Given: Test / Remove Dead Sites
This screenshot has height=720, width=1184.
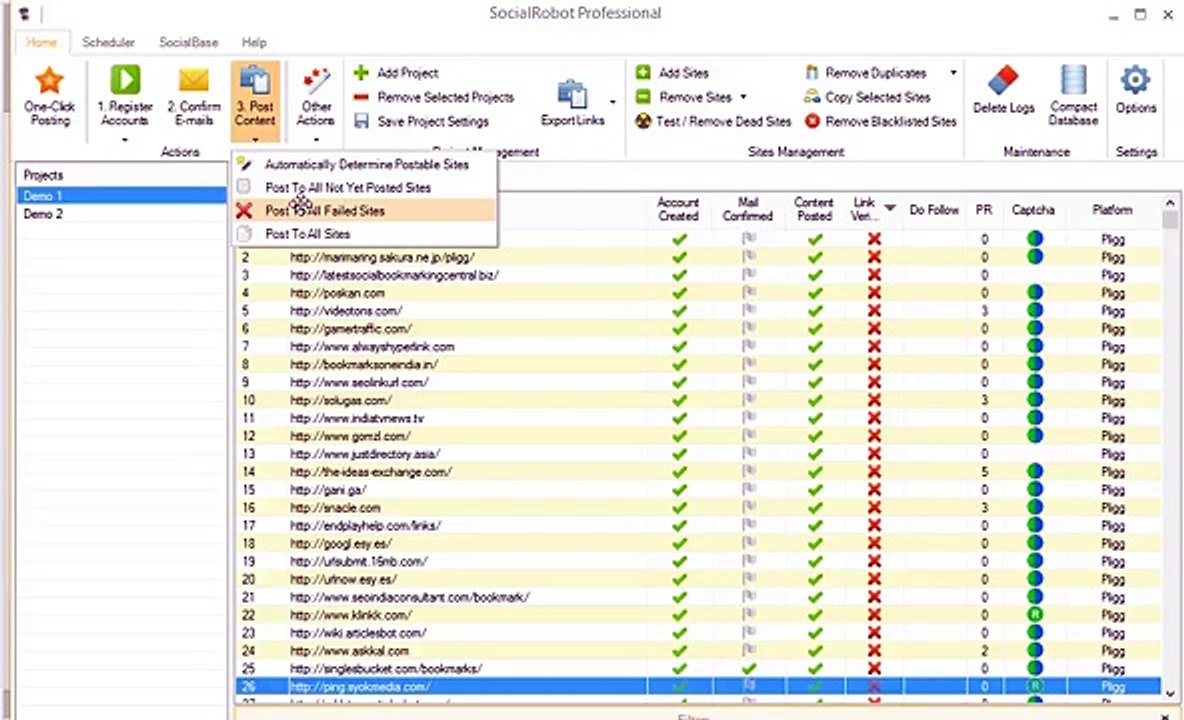Looking at the screenshot, I should [x=713, y=122].
